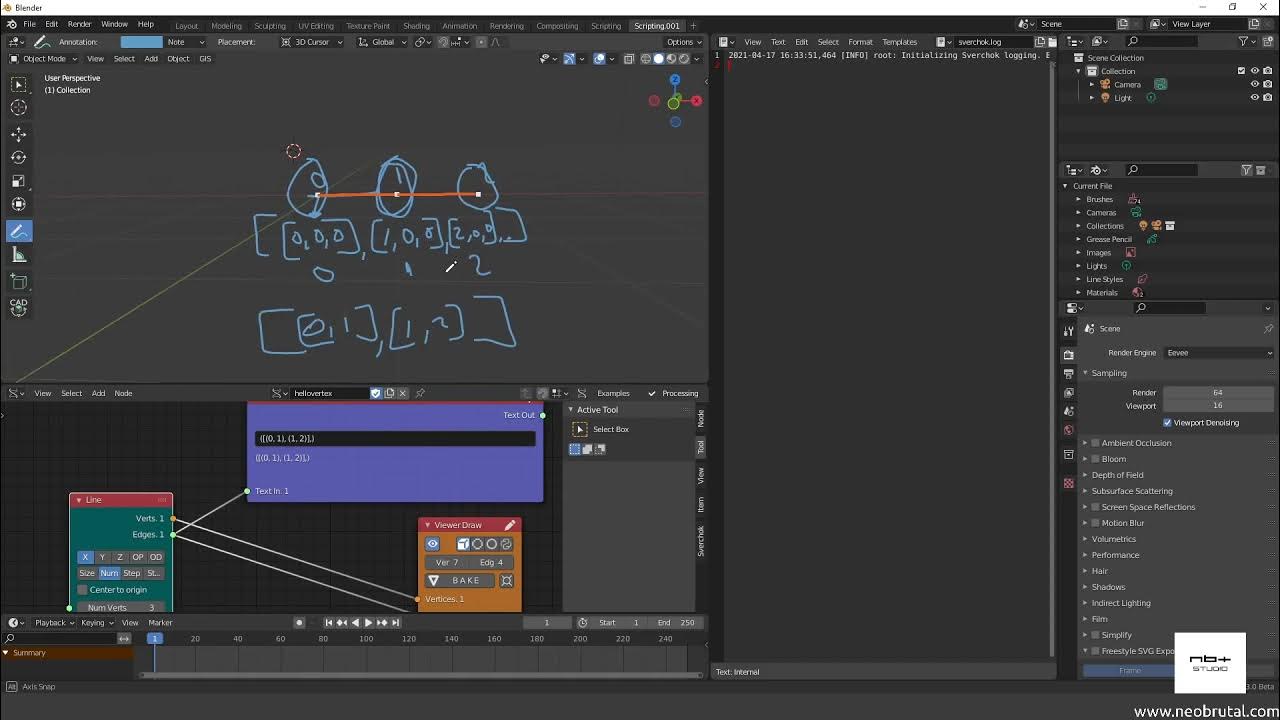Toggle fake user shield for hellovertex
This screenshot has height=720, width=1280.
tap(376, 393)
